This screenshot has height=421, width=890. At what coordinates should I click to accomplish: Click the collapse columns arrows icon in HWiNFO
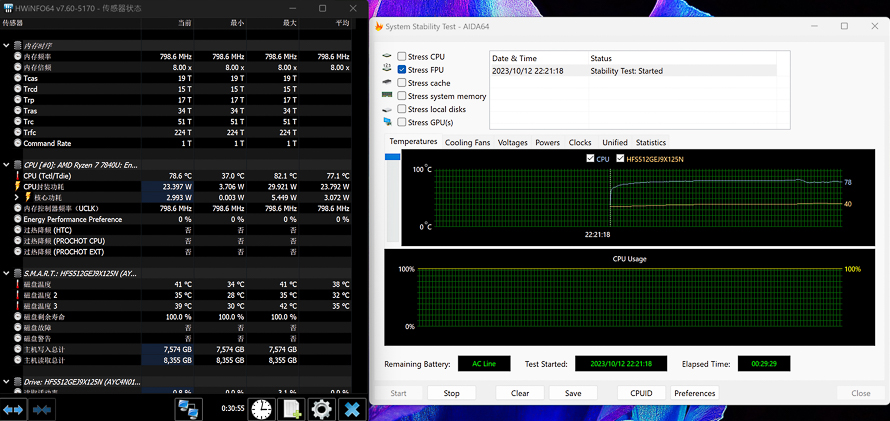(x=42, y=409)
